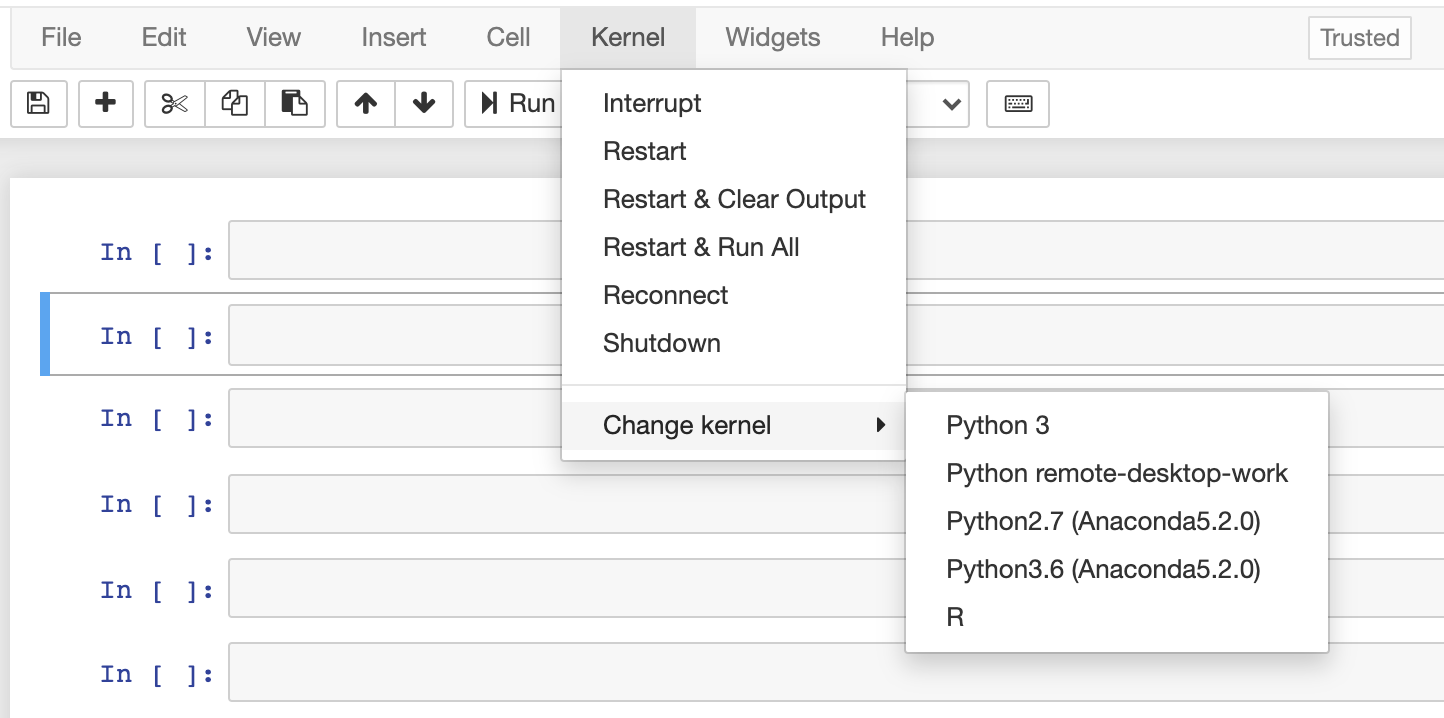Move selected cell down with arrow icon

click(x=424, y=104)
